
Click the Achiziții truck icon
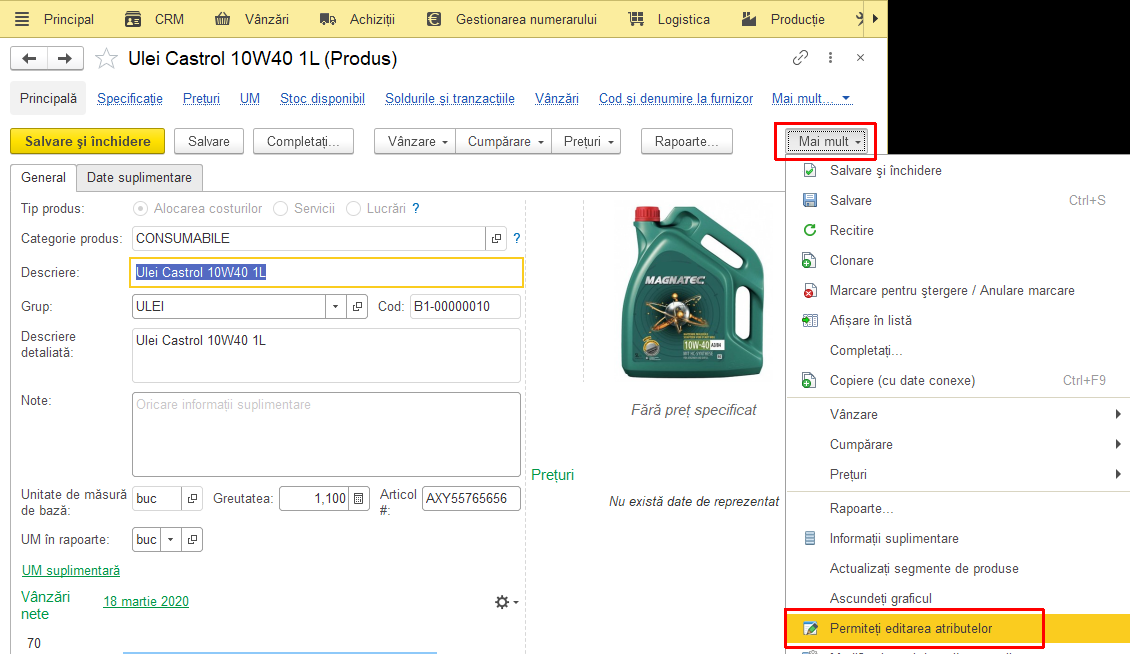pos(328,19)
